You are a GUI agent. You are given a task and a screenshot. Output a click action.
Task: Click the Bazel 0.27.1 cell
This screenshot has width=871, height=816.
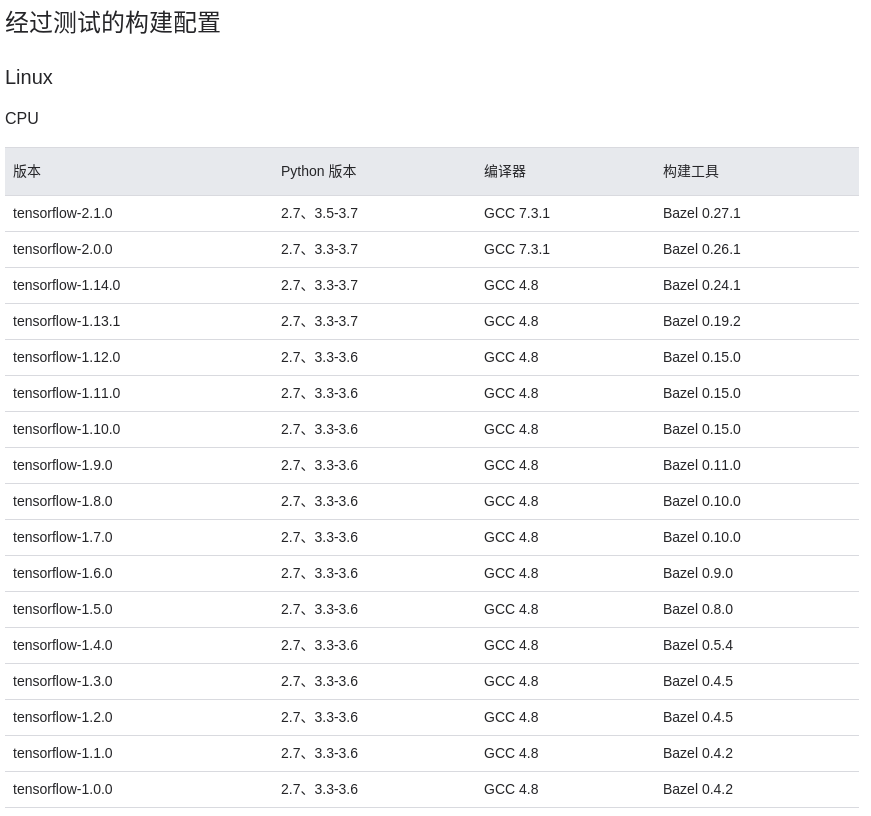point(702,213)
